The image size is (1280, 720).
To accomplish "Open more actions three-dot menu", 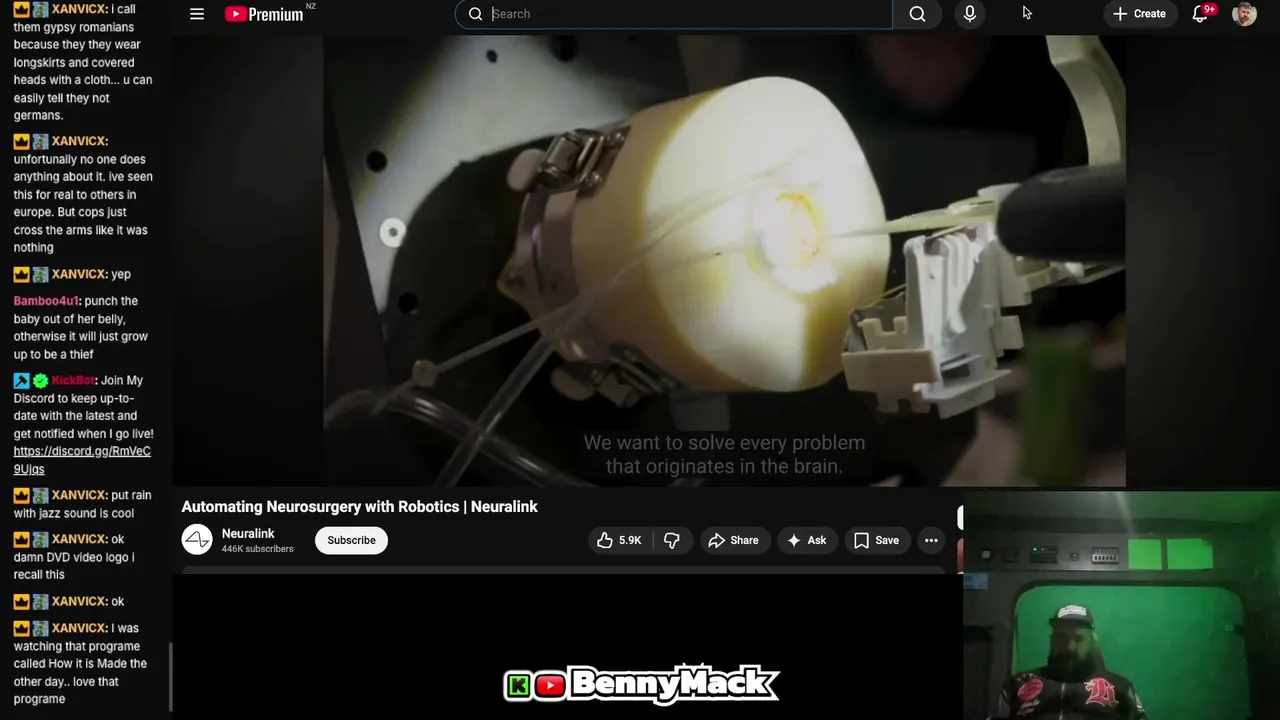I will pos(931,540).
